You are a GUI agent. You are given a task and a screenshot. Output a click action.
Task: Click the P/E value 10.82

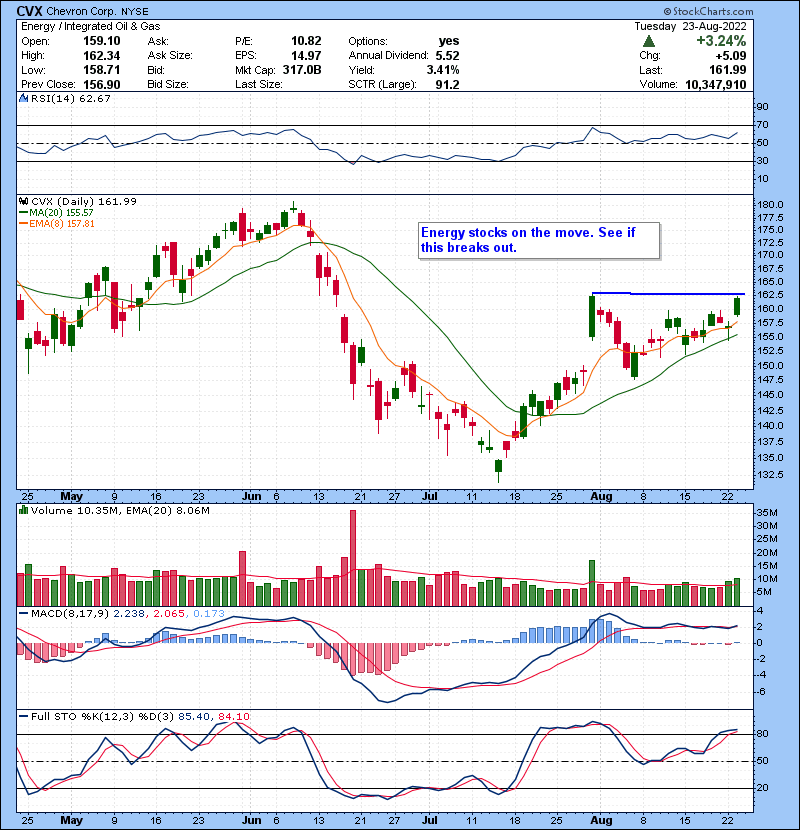306,41
